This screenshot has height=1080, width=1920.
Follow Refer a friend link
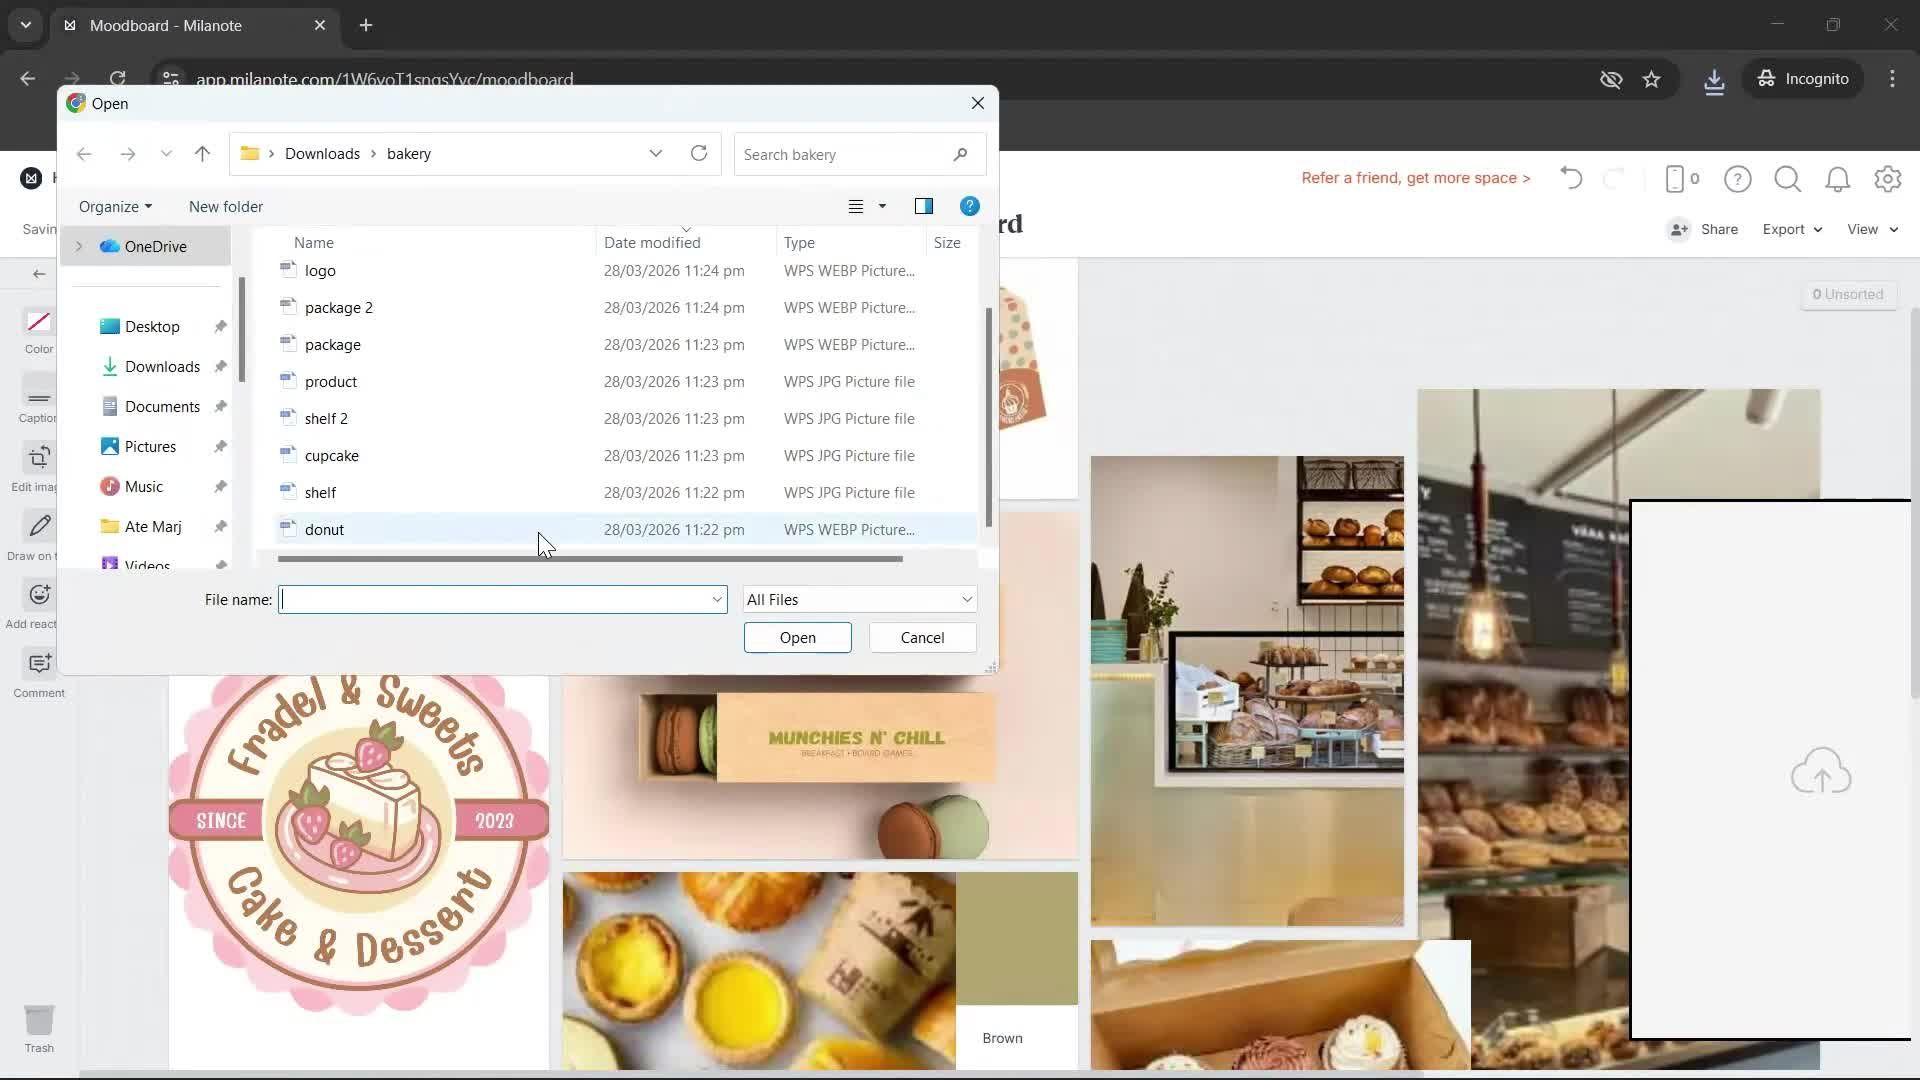(x=1415, y=178)
